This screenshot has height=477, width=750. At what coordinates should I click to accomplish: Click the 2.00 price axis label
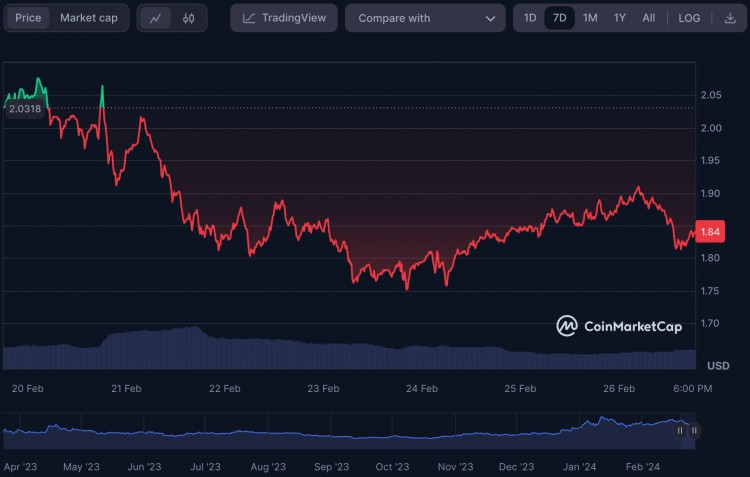pos(711,128)
